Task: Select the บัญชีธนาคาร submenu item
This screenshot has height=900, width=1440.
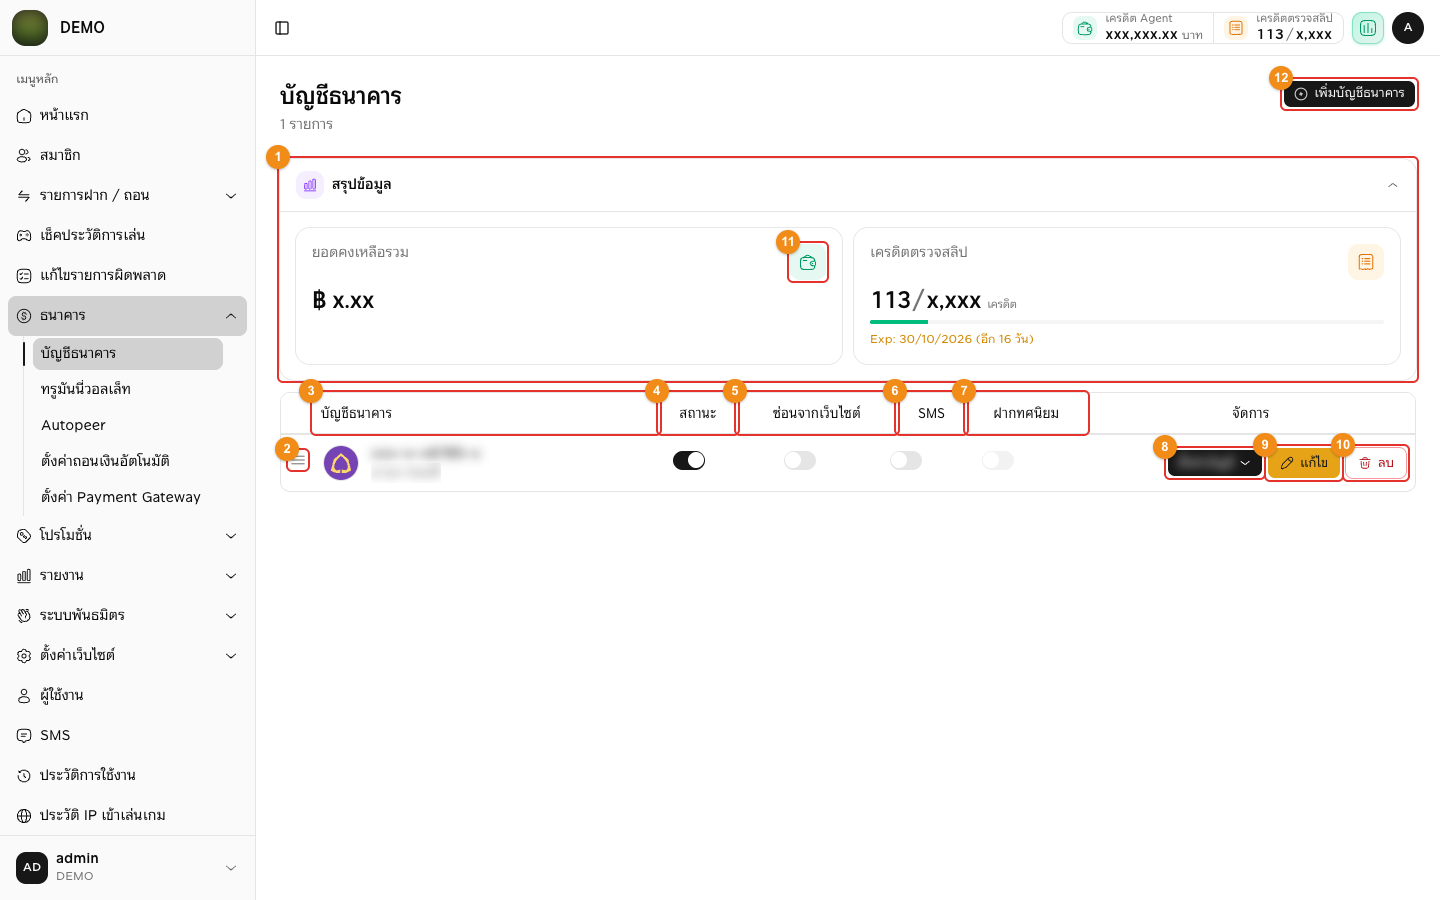Action: pos(128,354)
